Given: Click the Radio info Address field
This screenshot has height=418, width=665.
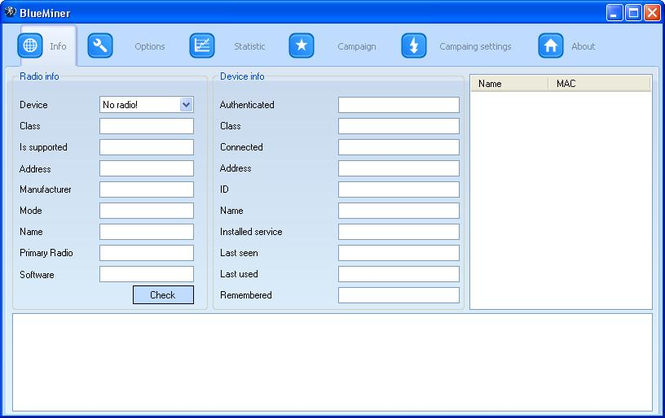Looking at the screenshot, I should coord(146,168).
